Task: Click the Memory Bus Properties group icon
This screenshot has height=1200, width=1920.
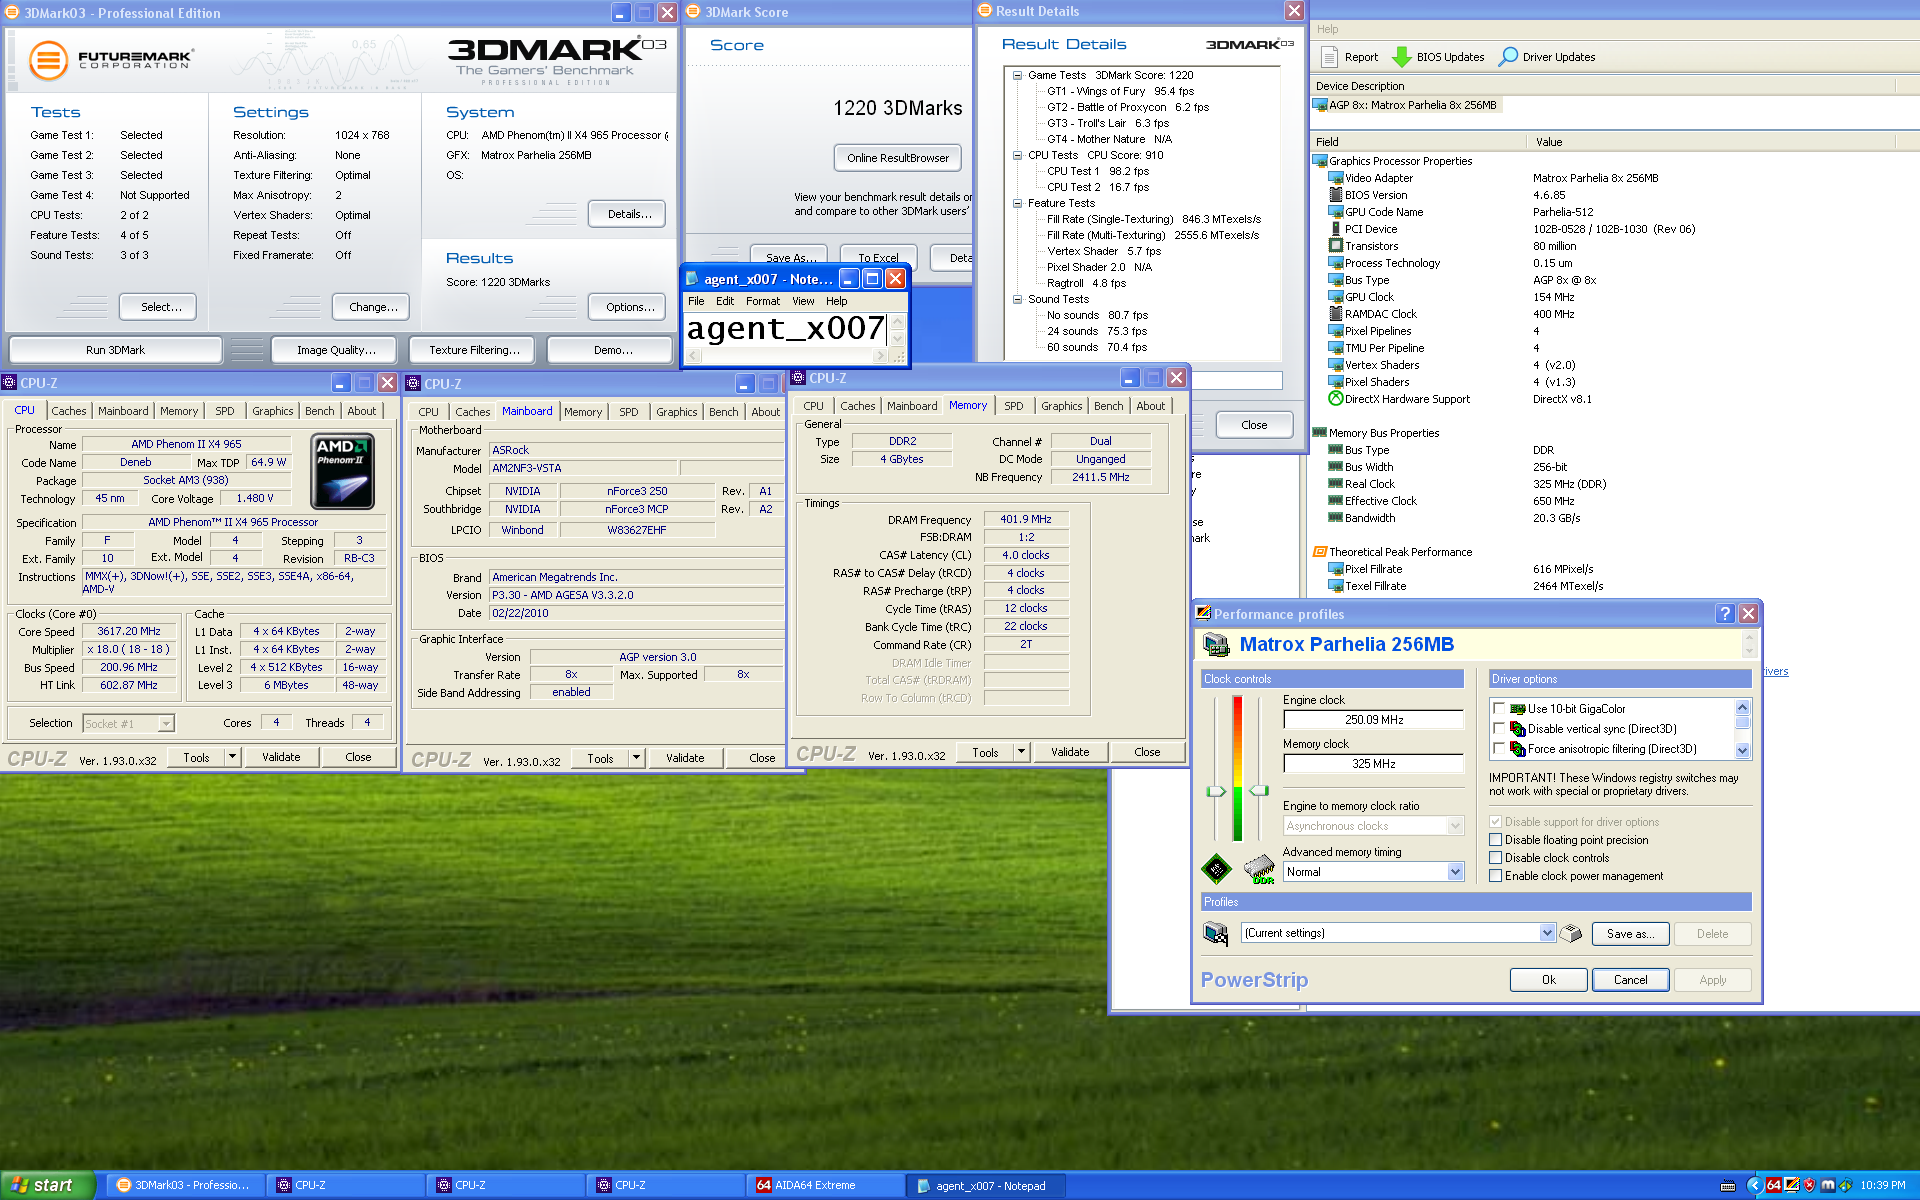Action: [x=1320, y=433]
